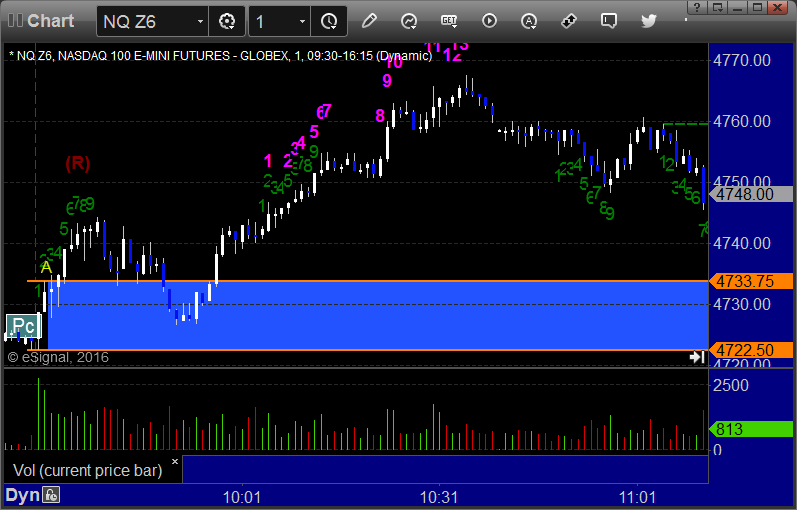Click the Twitter bird icon
This screenshot has height=510, width=797.
649,21
